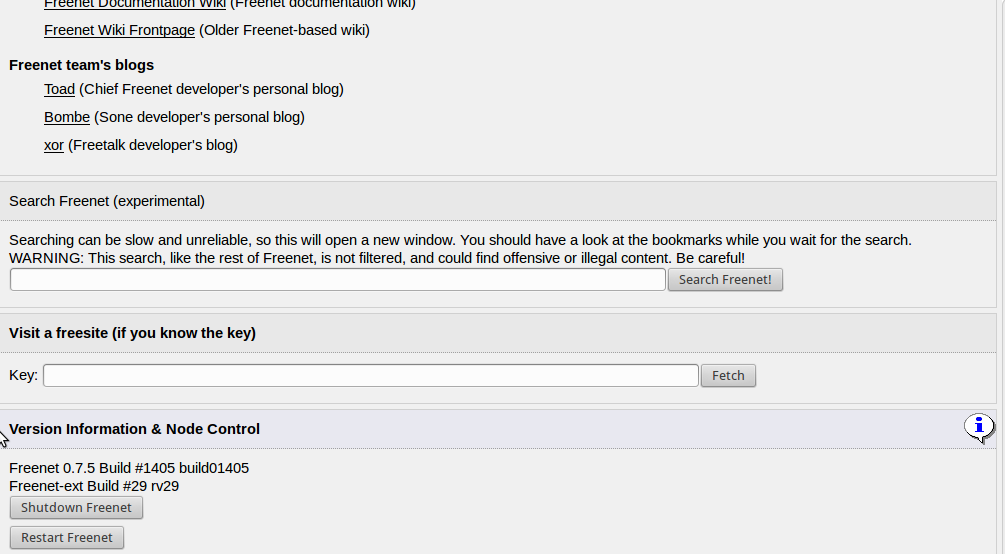Select the Search Freenet (experimental) header
The image size is (1005, 554).
[x=107, y=201]
